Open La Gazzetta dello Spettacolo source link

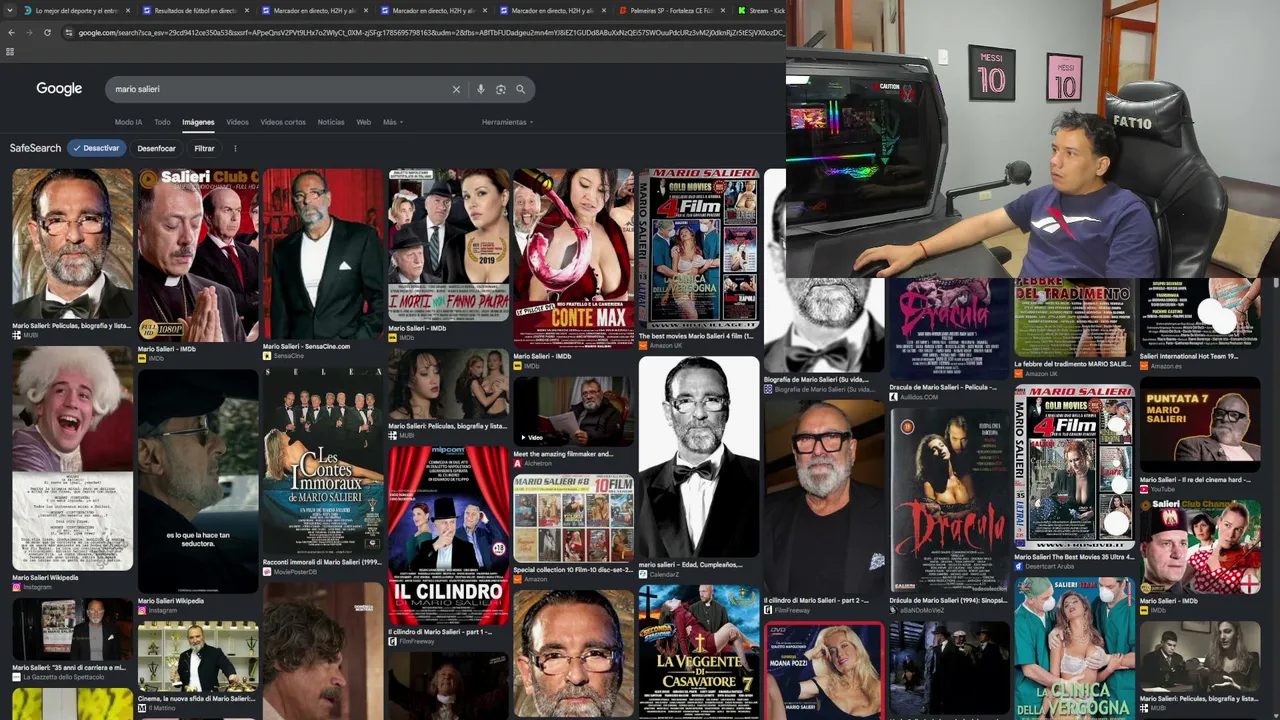pyautogui.click(x=60, y=677)
